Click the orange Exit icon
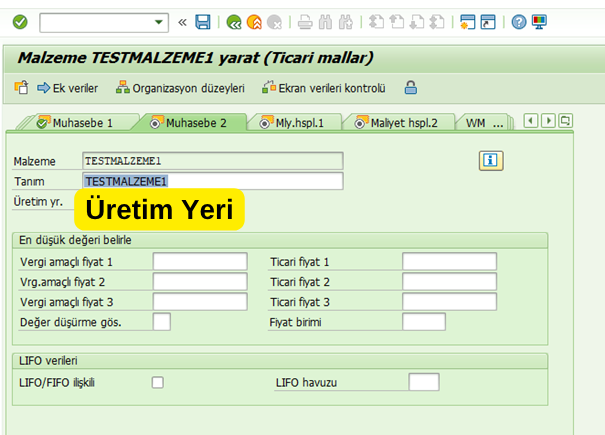The width and height of the screenshot is (605, 435). [254, 21]
